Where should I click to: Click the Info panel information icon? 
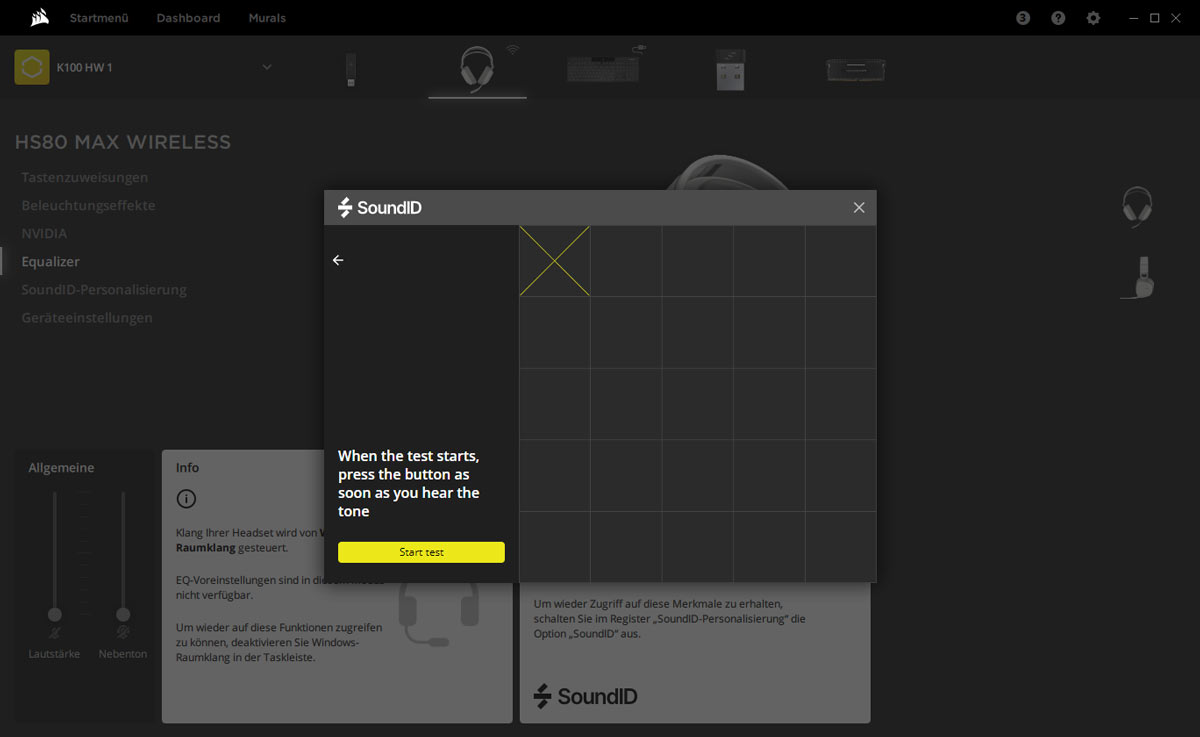186,499
